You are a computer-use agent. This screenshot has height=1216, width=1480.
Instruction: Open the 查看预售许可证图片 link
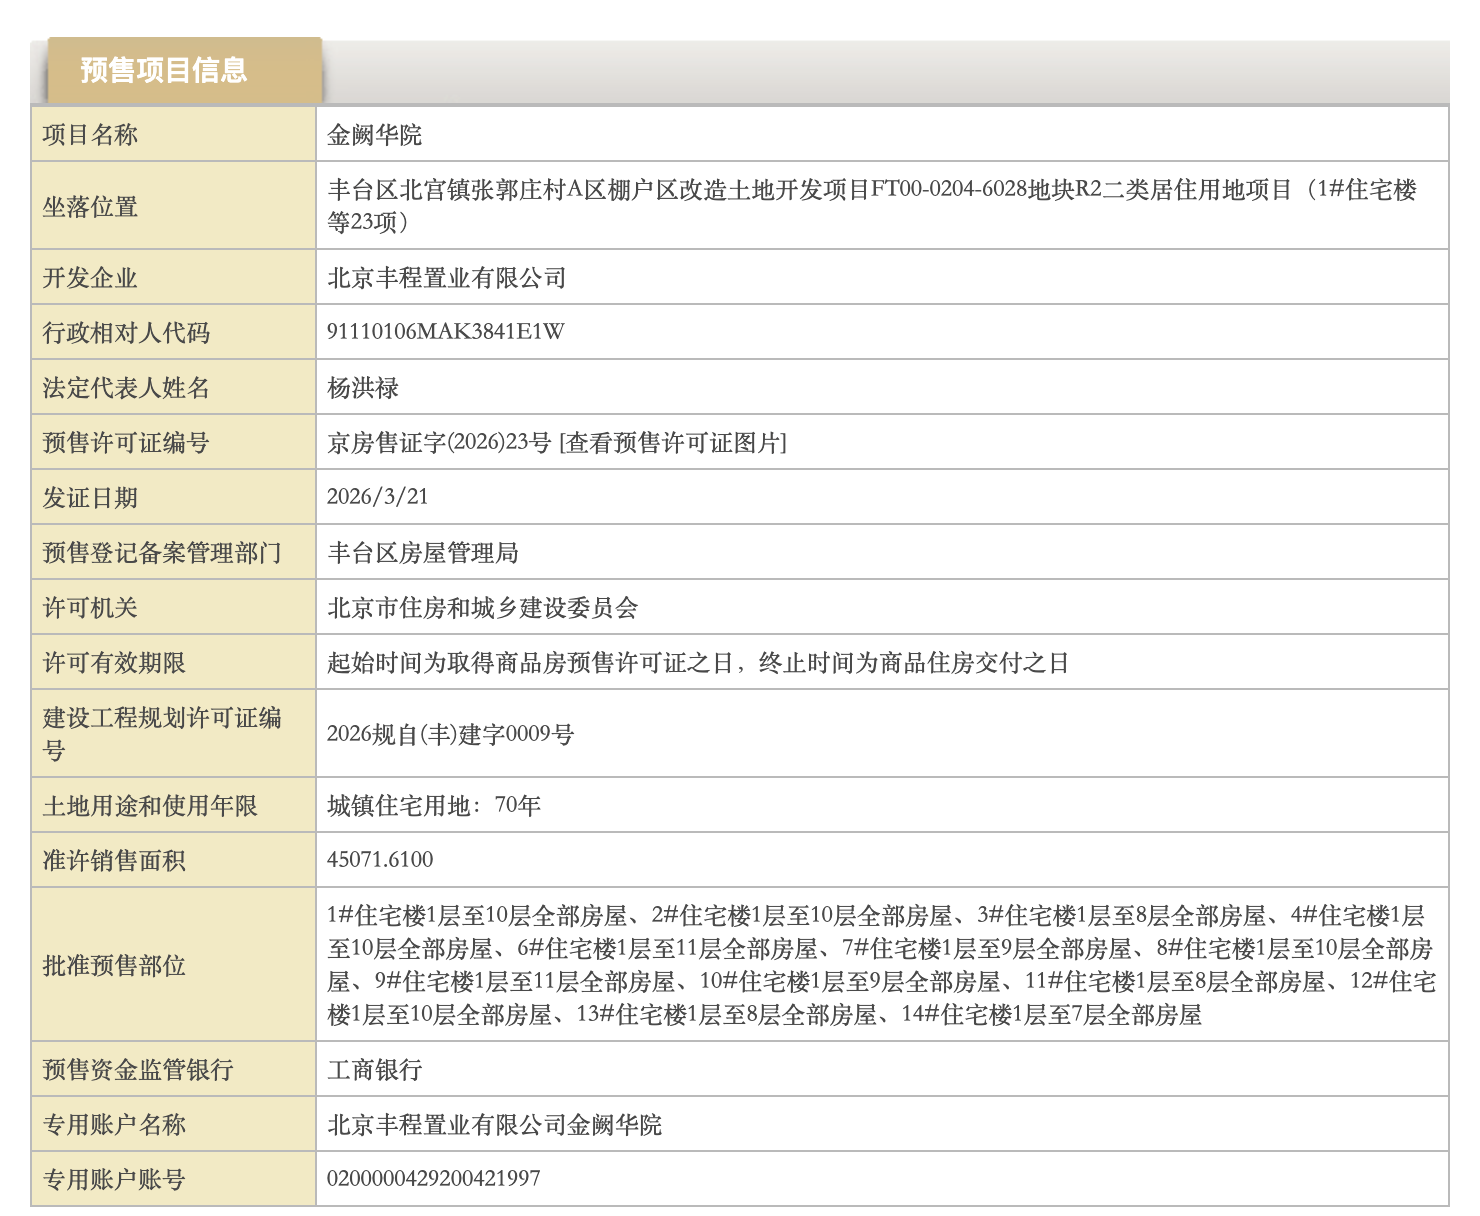(x=673, y=443)
